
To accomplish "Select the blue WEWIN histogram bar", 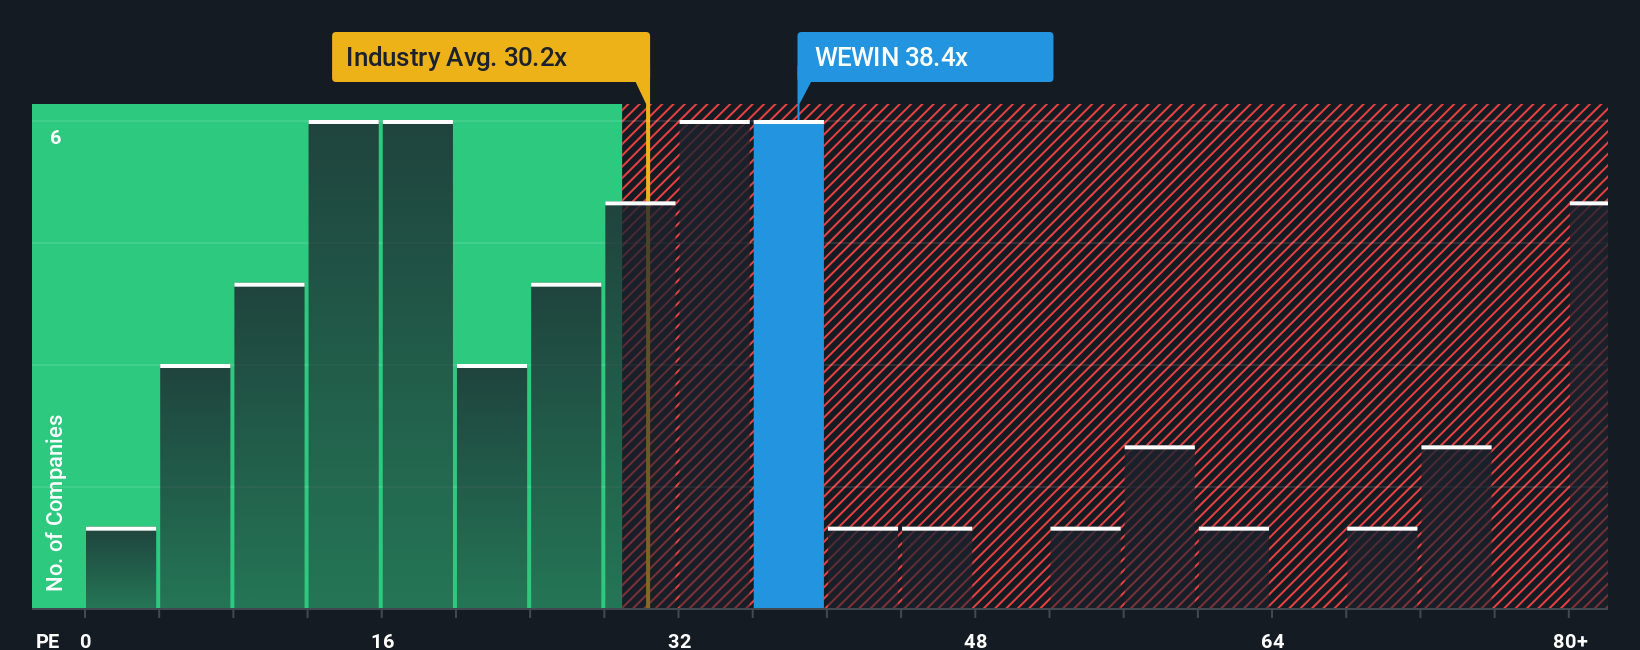I will click(789, 364).
